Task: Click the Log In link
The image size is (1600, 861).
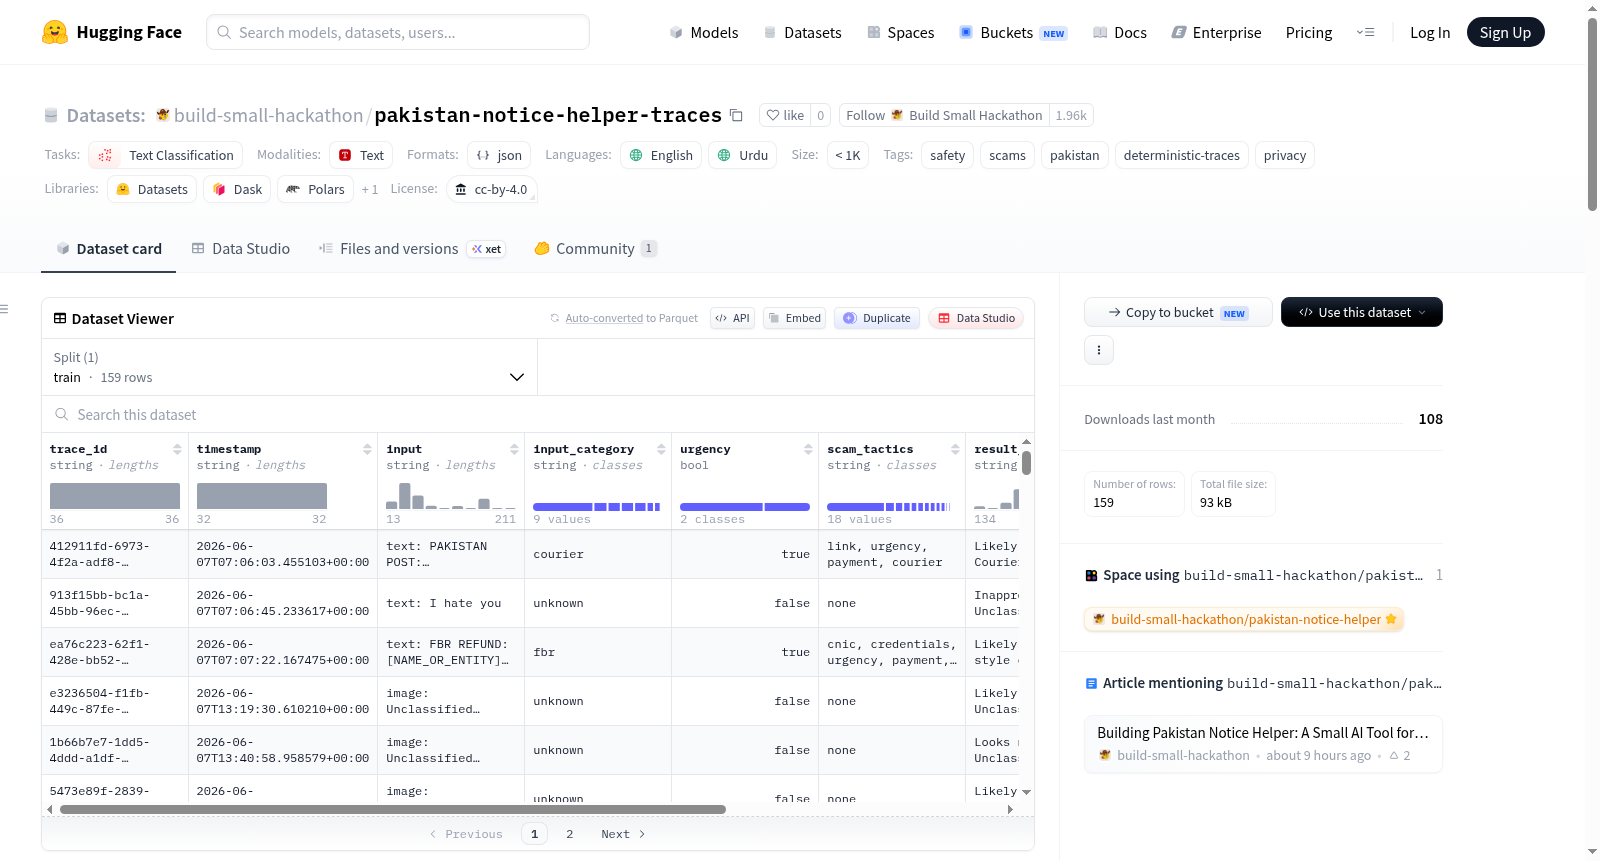Action: (x=1430, y=32)
